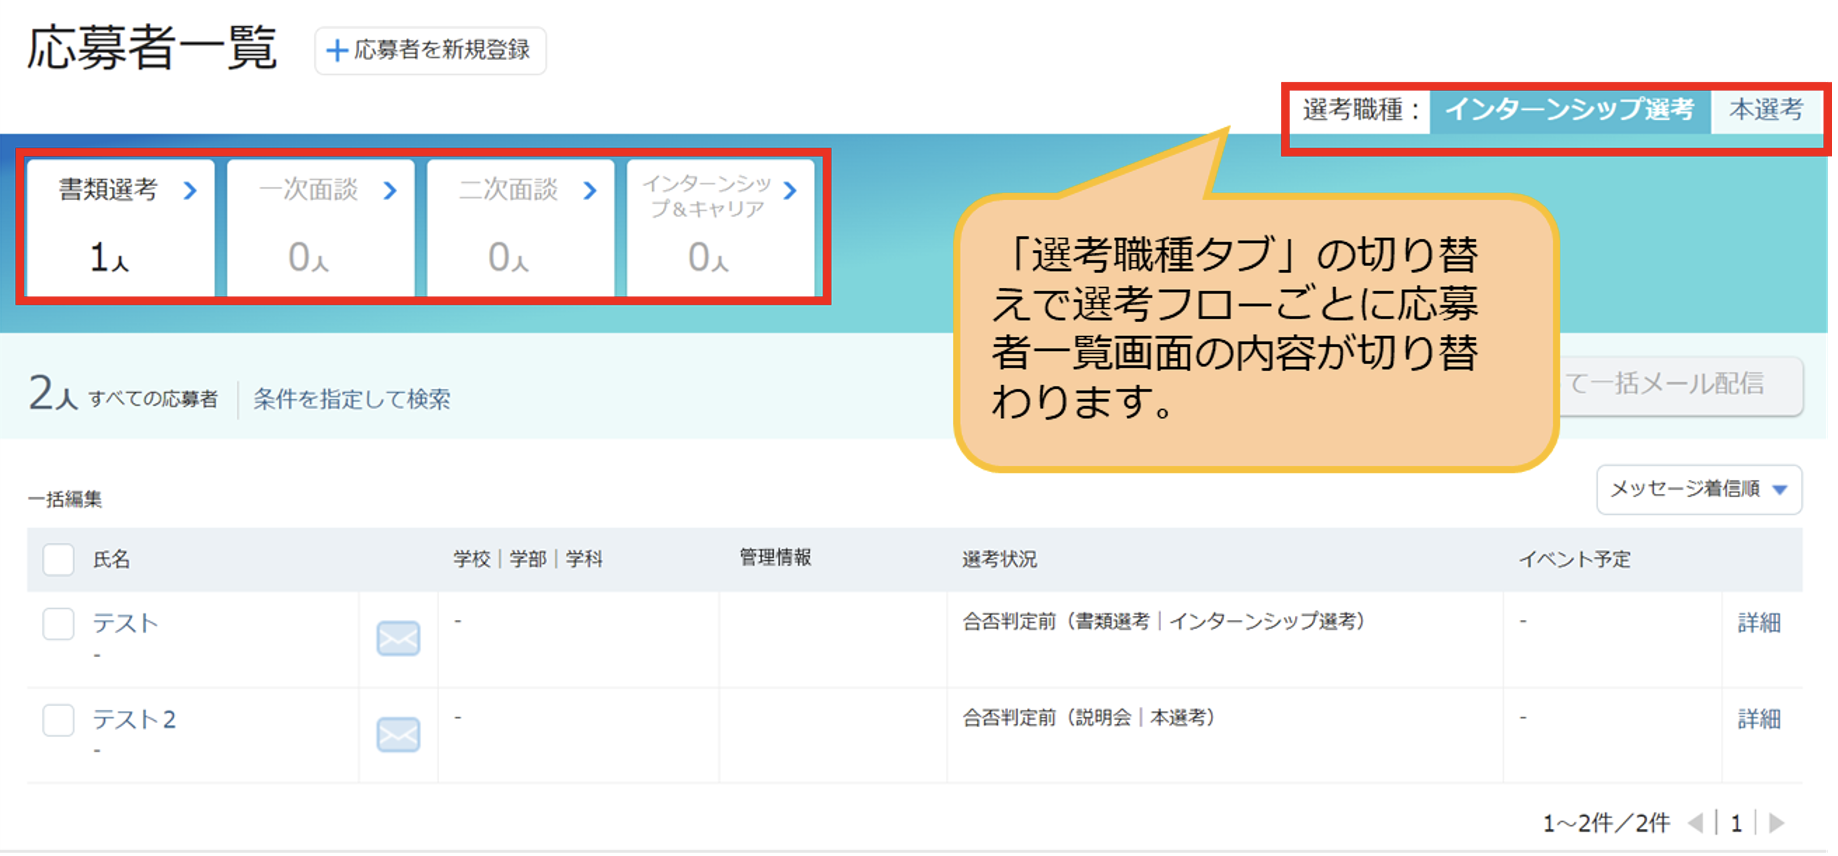Screen dimensions: 1838x856
Task: Go to previous page arrow
Action: pos(1695,823)
